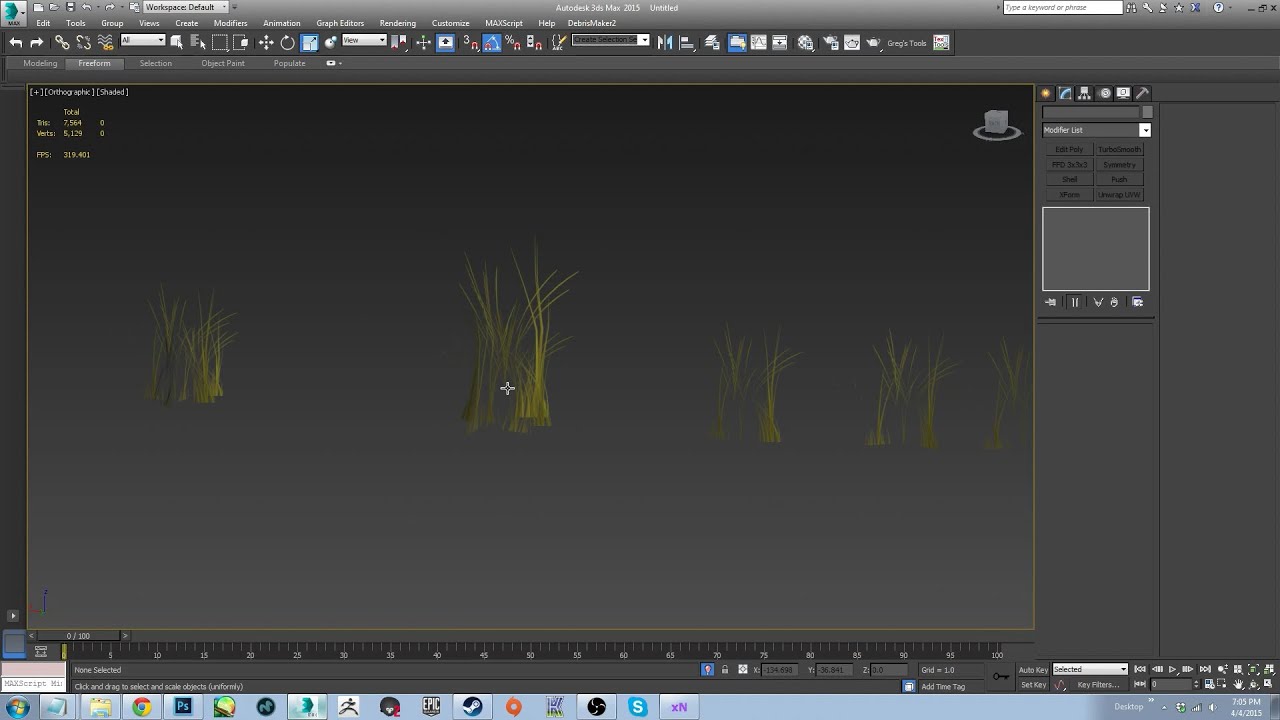Click the Mirror tool icon
Image resolution: width=1280 pixels, height=720 pixels.
(665, 42)
